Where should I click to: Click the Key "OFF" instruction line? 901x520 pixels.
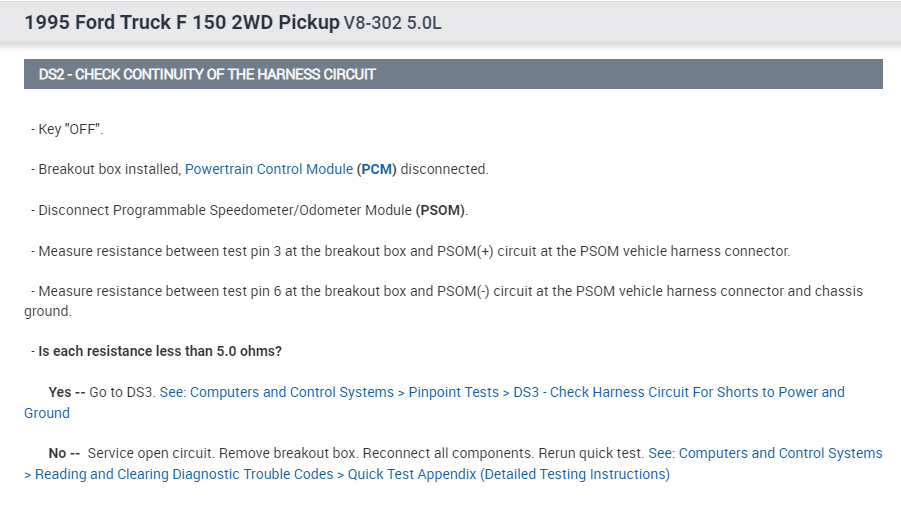[x=69, y=129]
